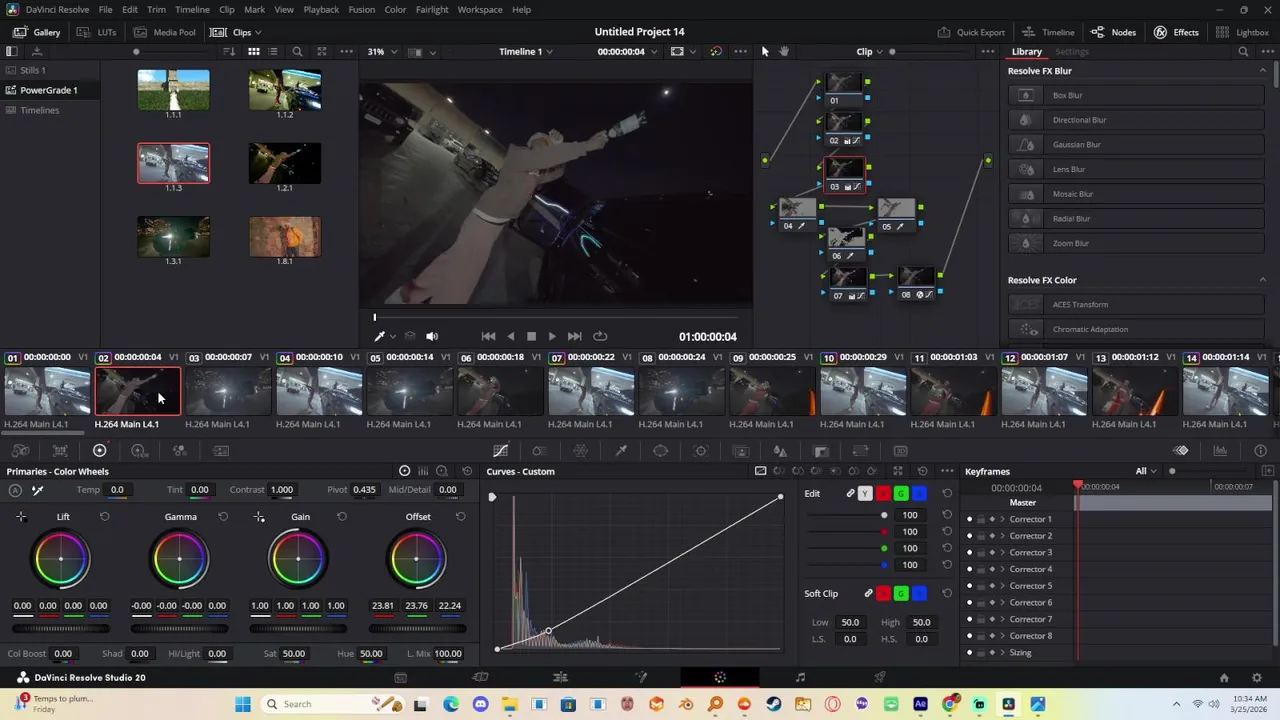This screenshot has width=1280, height=720.
Task: Open the Playback menu
Action: (321, 10)
